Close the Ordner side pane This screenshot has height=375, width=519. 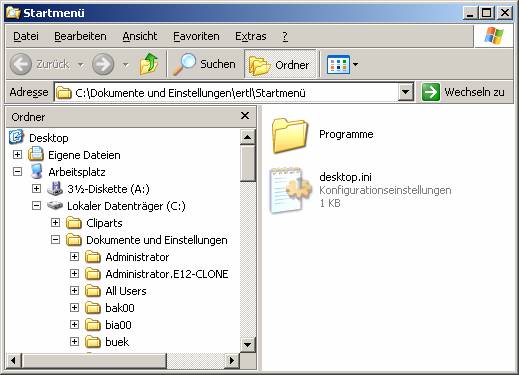tap(245, 116)
